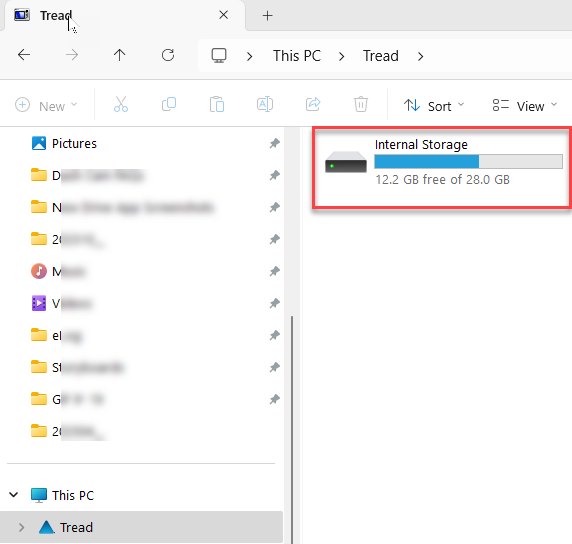The width and height of the screenshot is (572, 544).
Task: Open a new tab with plus button
Action: point(267,16)
